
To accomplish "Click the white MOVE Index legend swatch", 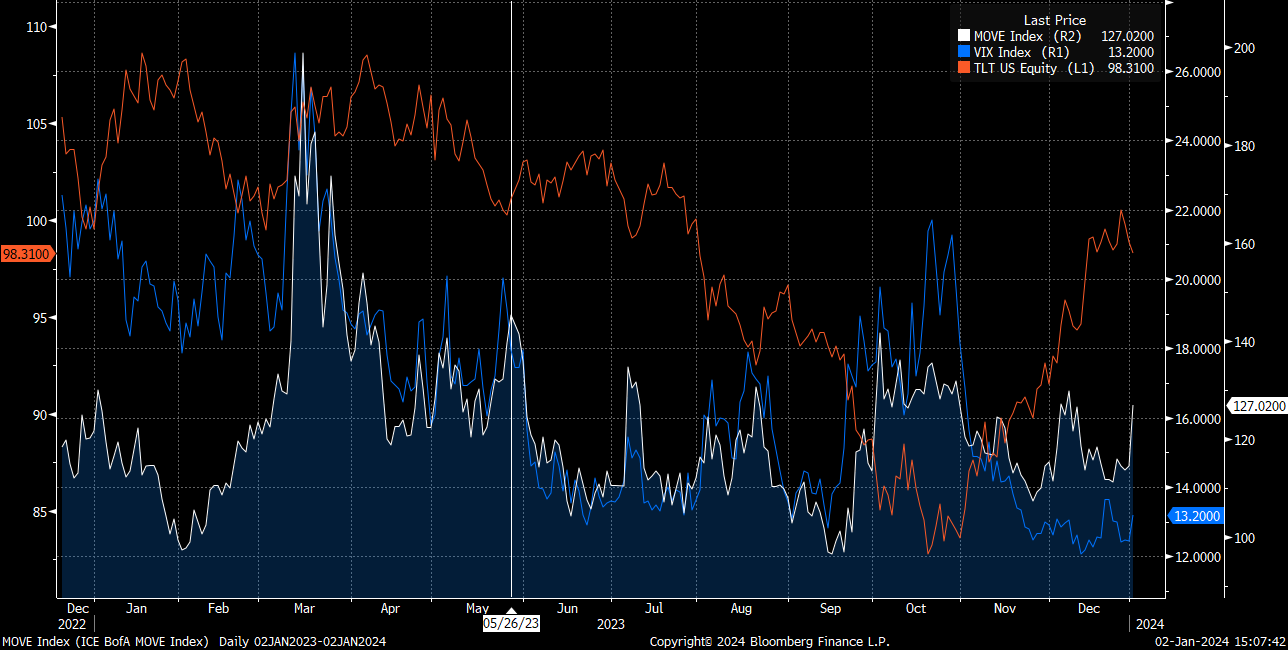I will (963, 35).
